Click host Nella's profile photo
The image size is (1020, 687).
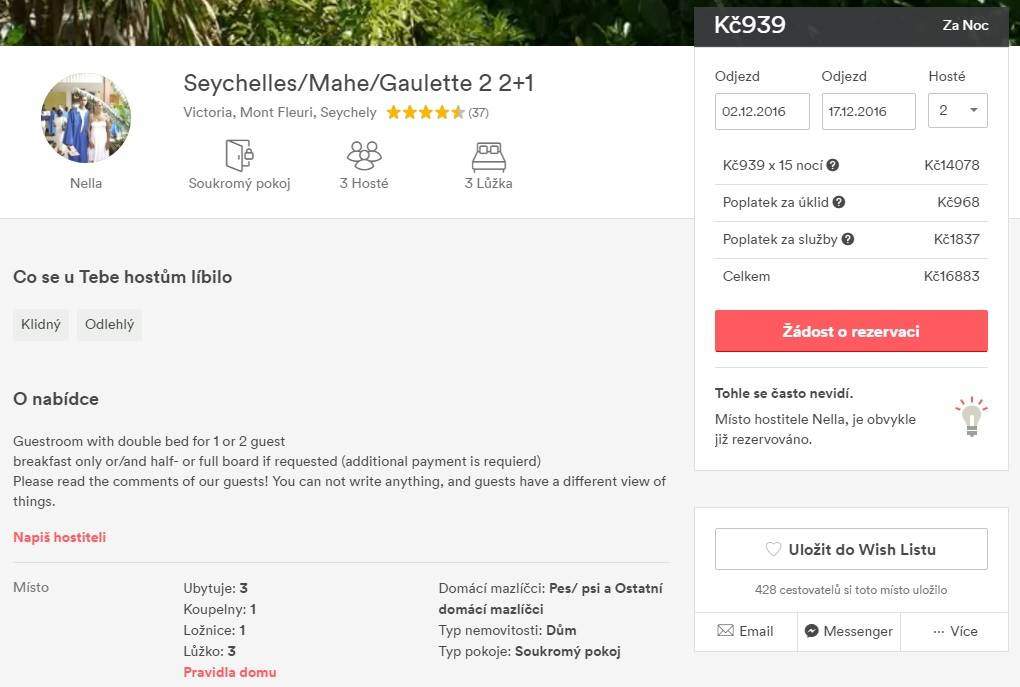coord(86,118)
